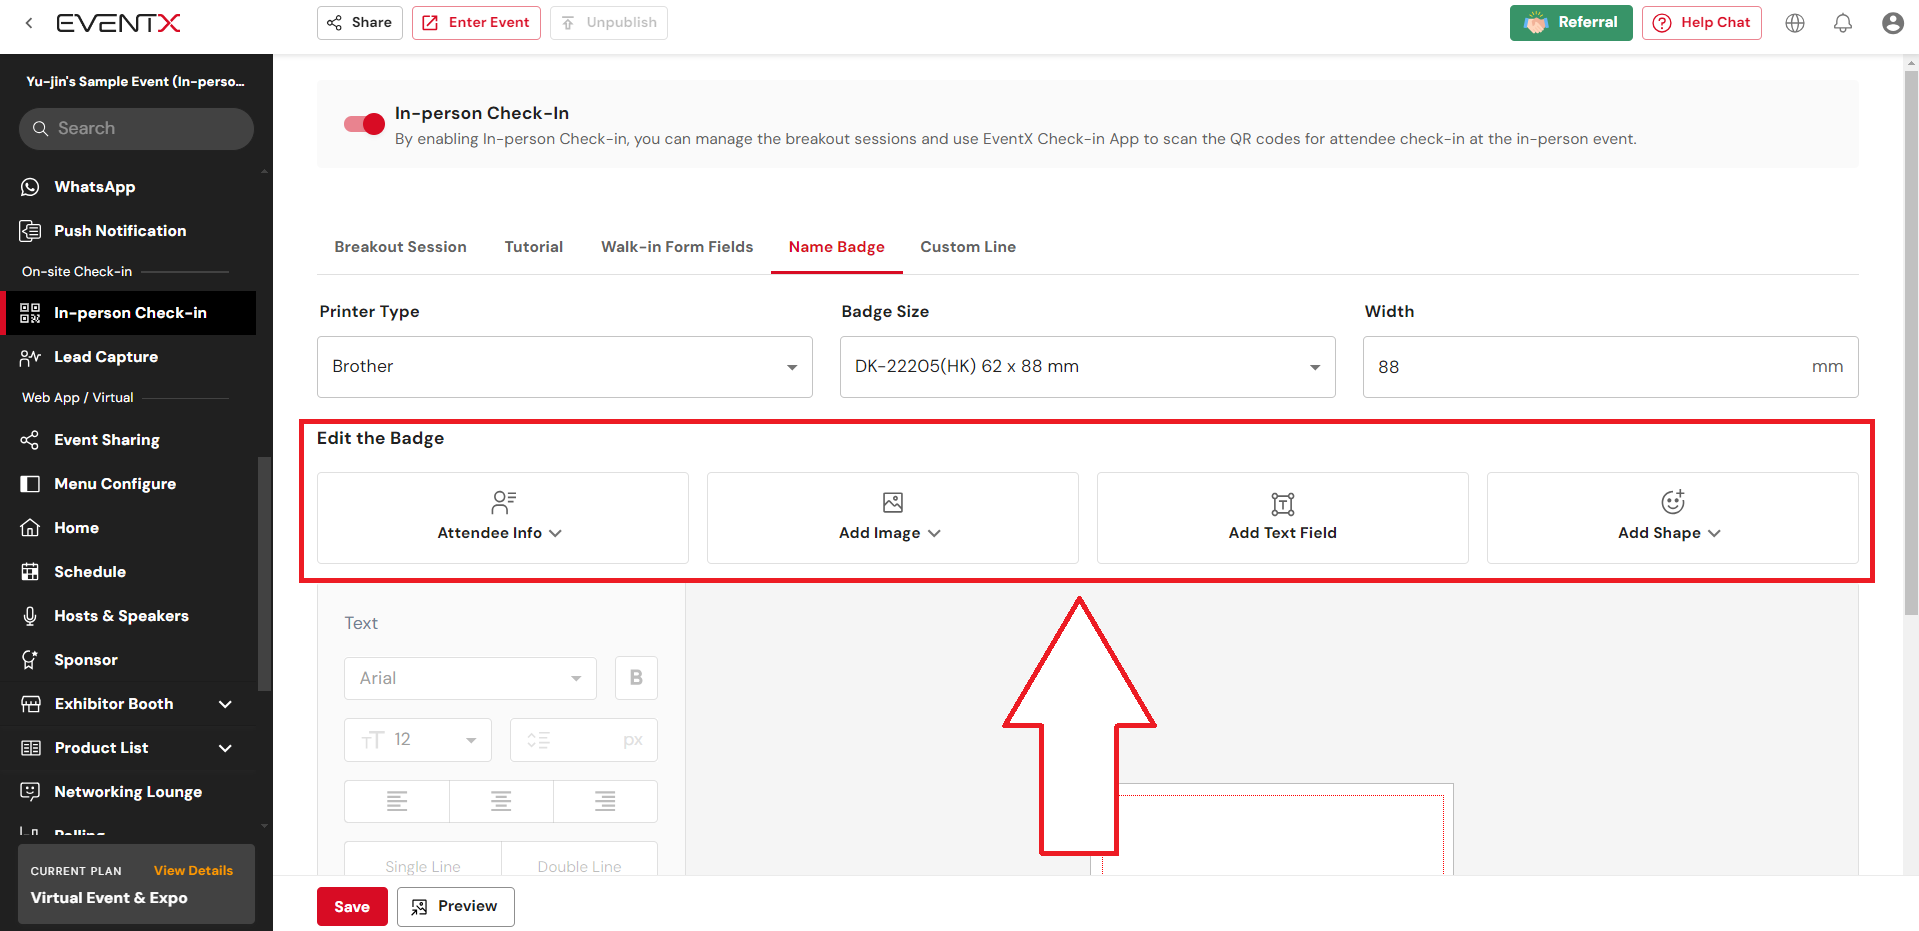
Task: Open the Badge Size dropdown
Action: [x=1088, y=367]
